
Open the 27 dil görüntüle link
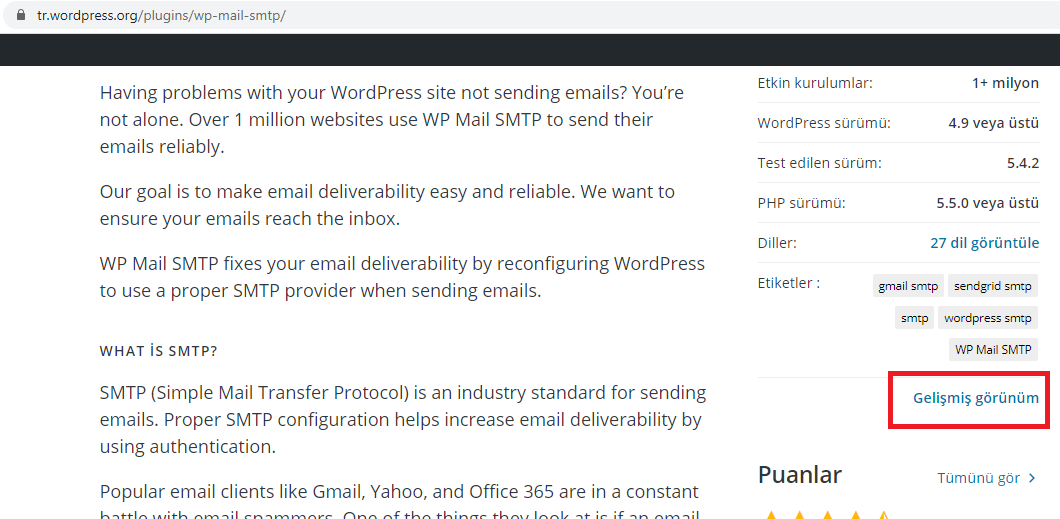[x=984, y=243]
